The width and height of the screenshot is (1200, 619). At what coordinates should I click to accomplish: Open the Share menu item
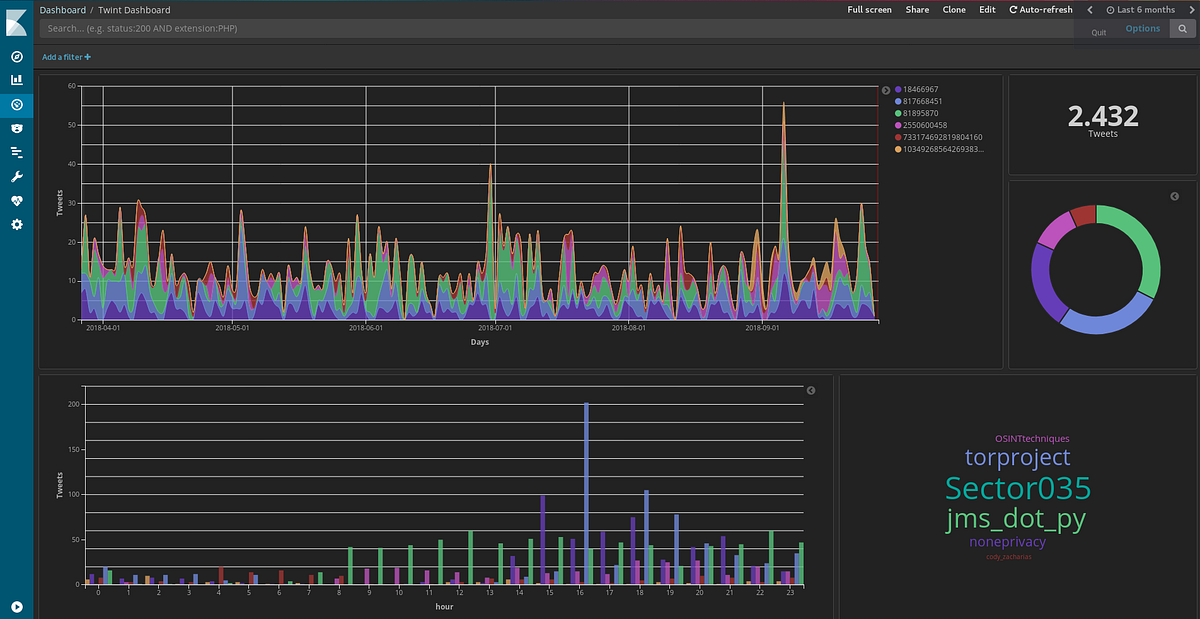917,9
